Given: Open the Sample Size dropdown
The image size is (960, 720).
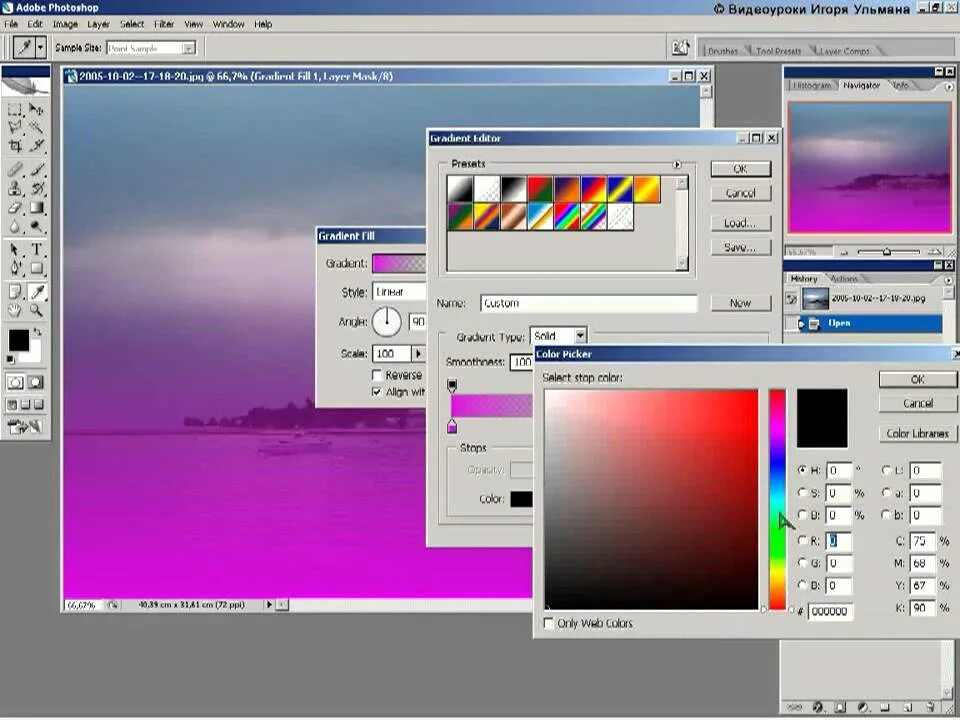Looking at the screenshot, I should point(189,48).
